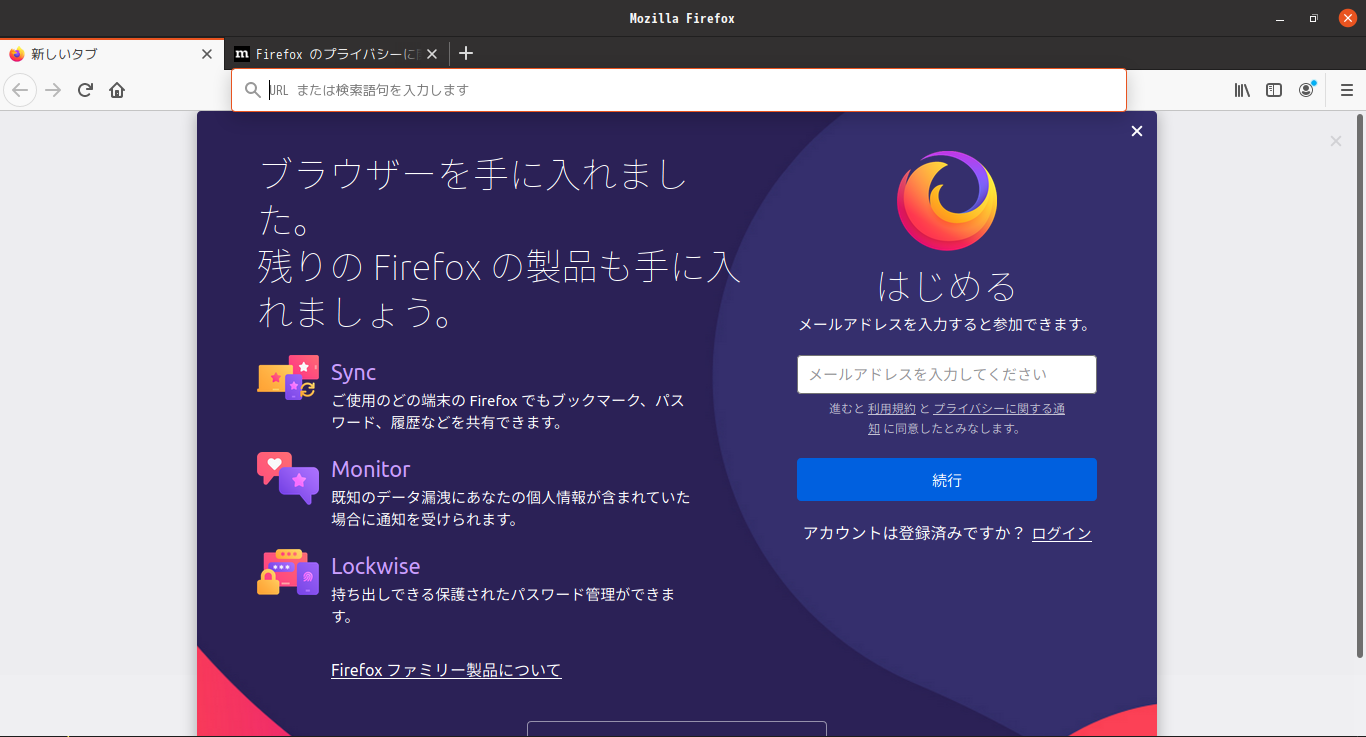The width and height of the screenshot is (1366, 737).
Task: Click the page vertical scrollbar
Action: pos(1359,384)
